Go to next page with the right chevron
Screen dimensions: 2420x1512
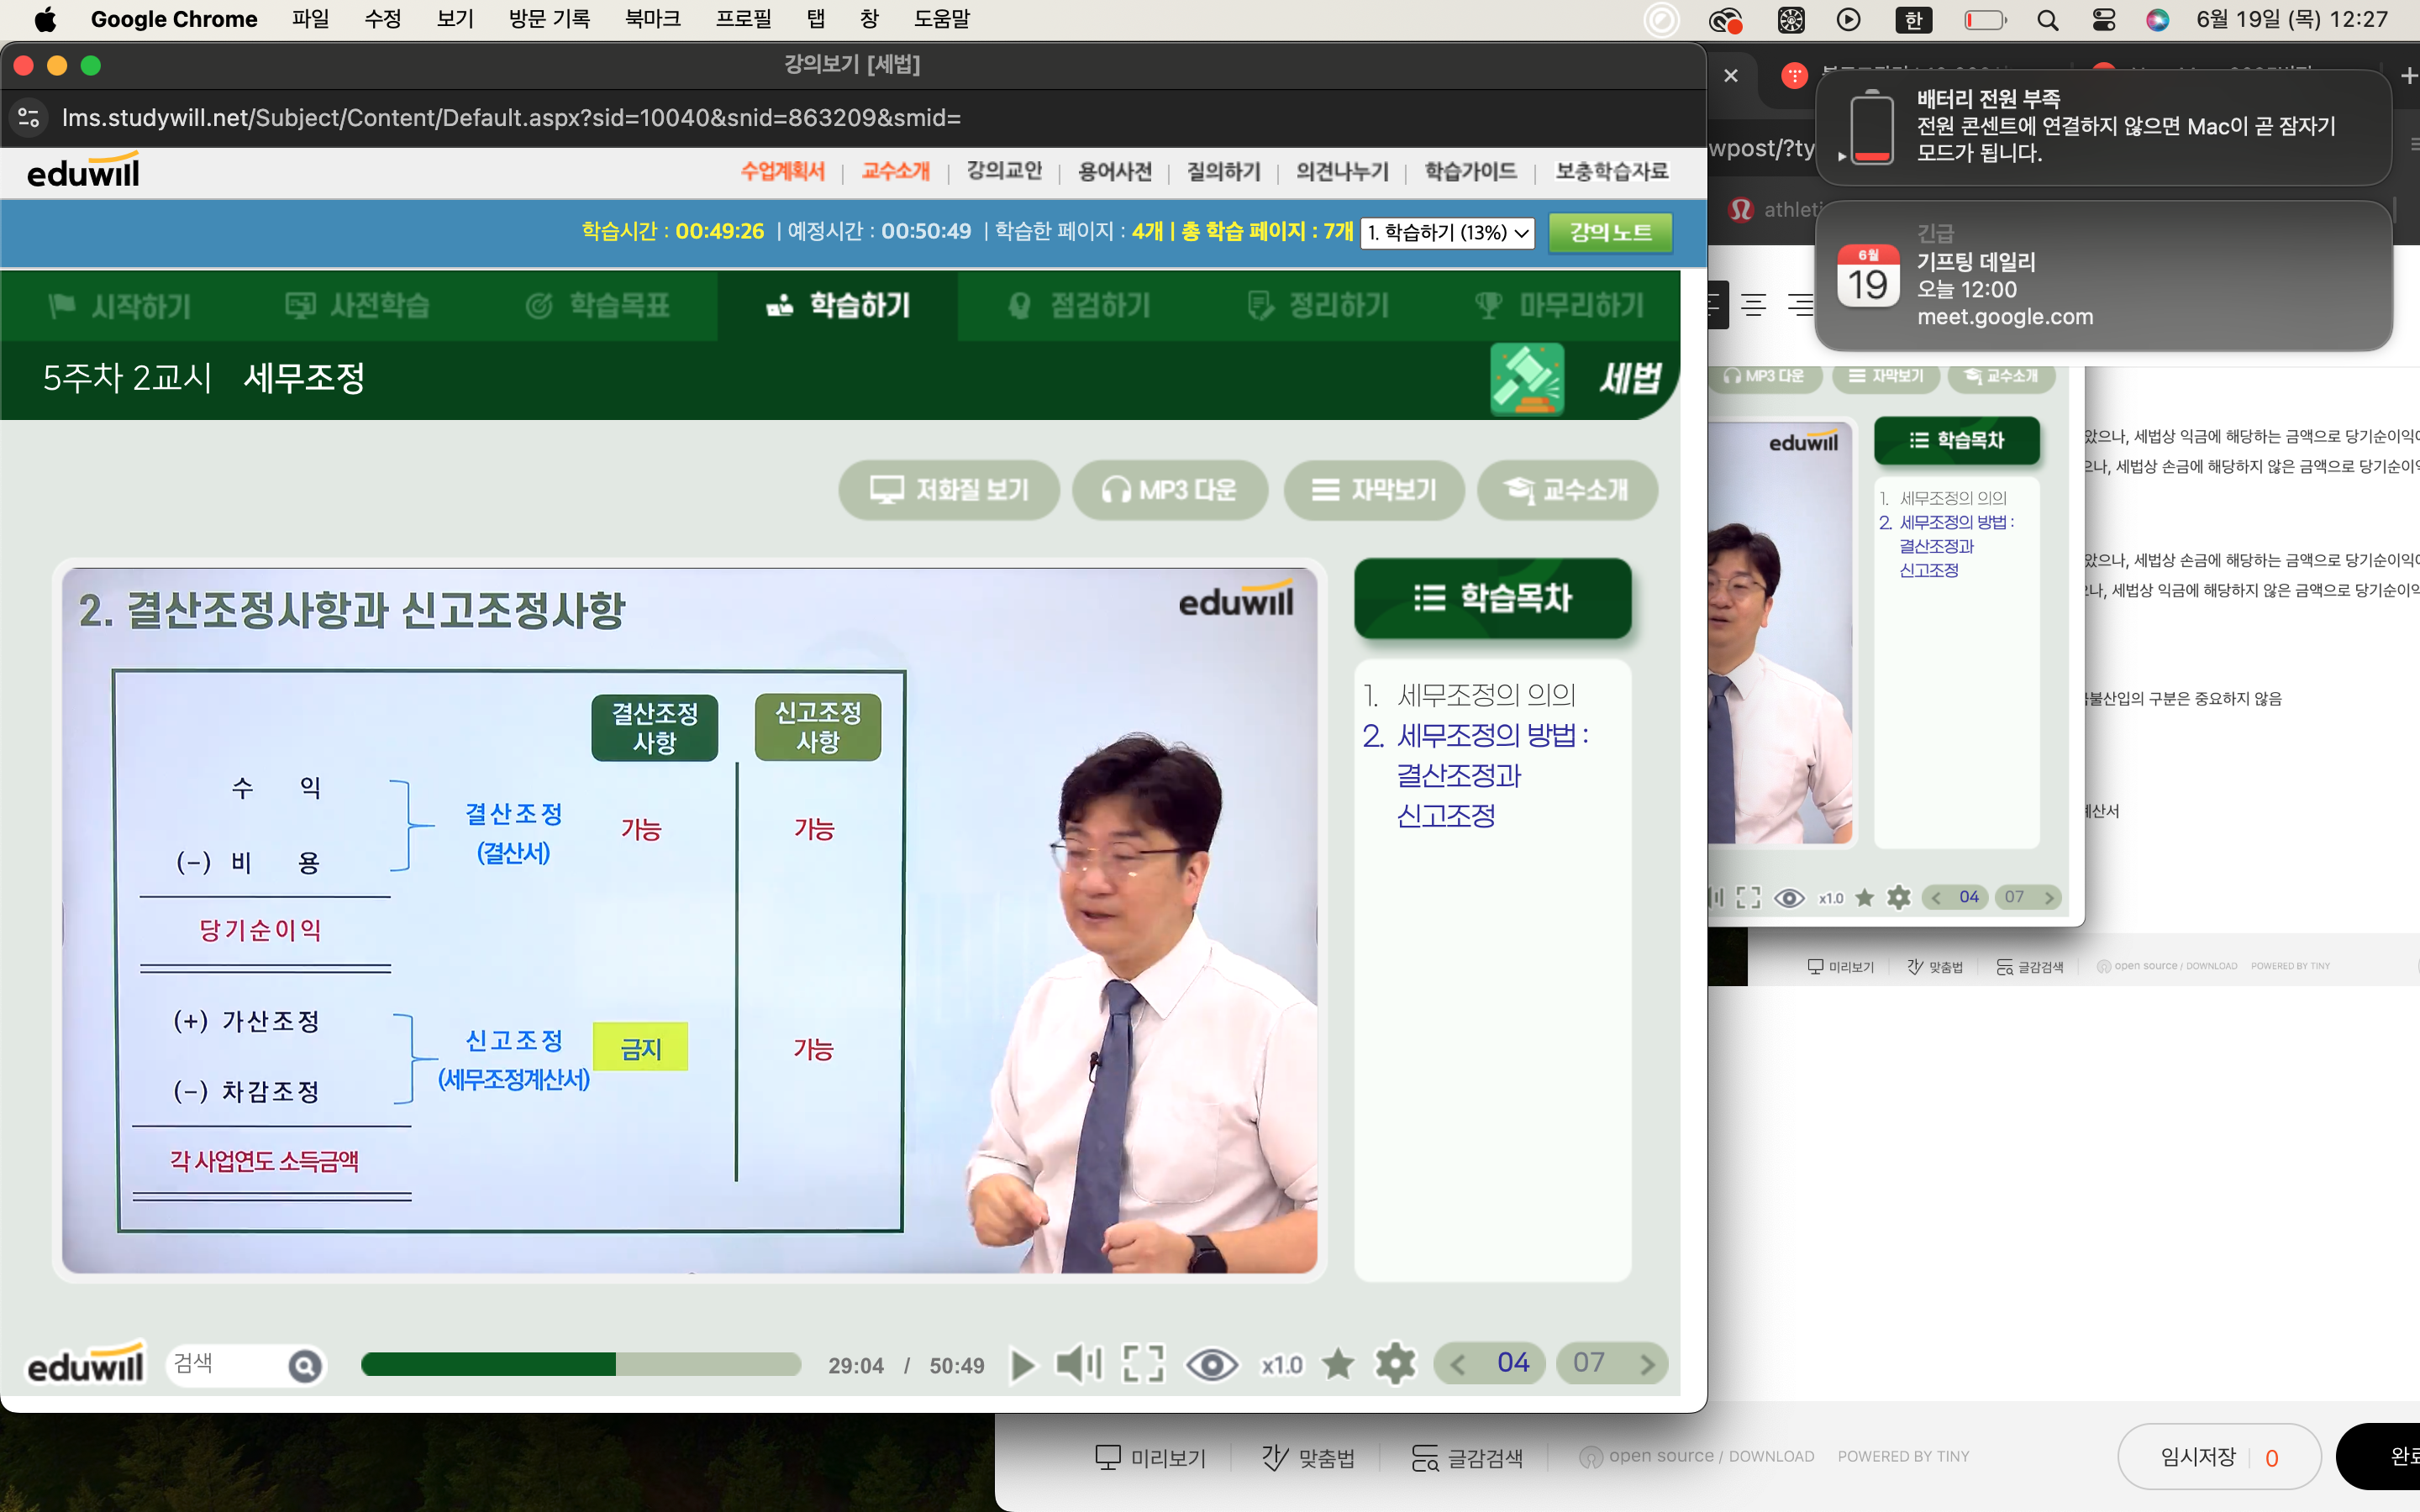(x=1647, y=1364)
